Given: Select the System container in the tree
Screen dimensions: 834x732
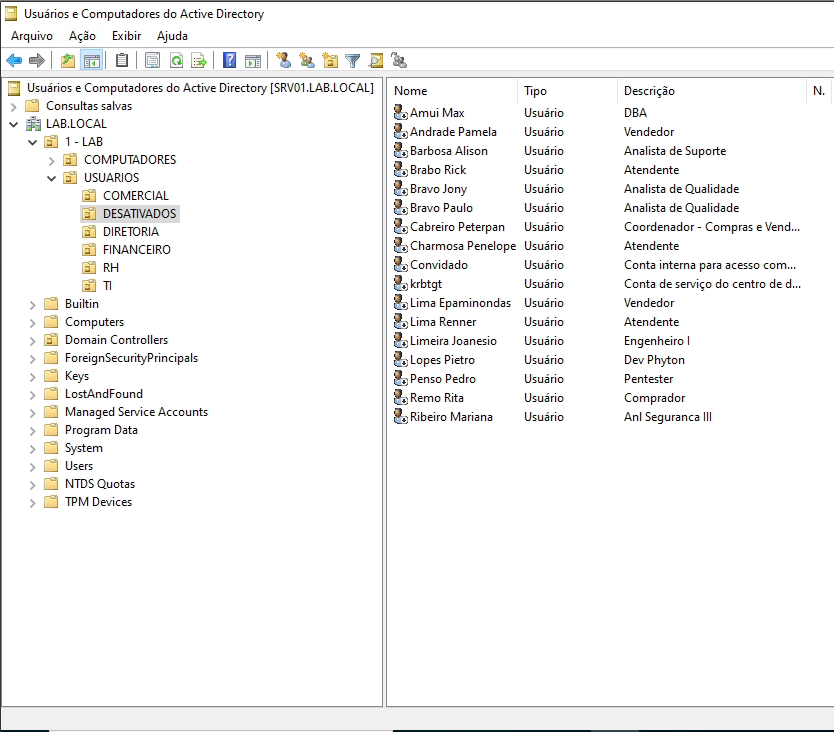Looking at the screenshot, I should [84, 448].
